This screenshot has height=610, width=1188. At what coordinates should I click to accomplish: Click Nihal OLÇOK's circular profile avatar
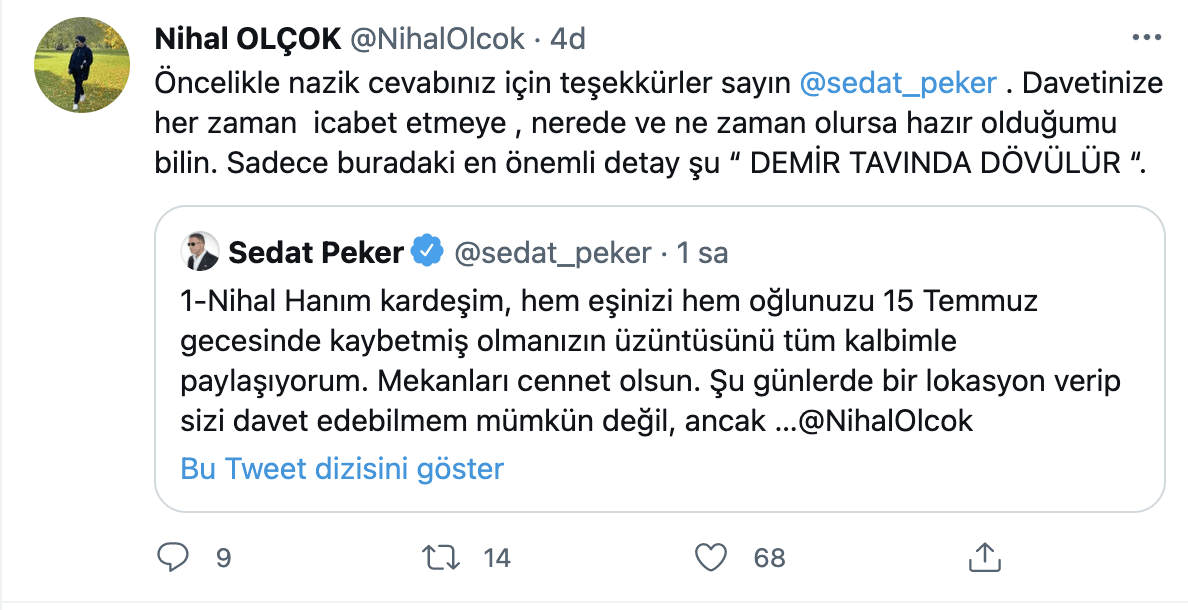[81, 64]
